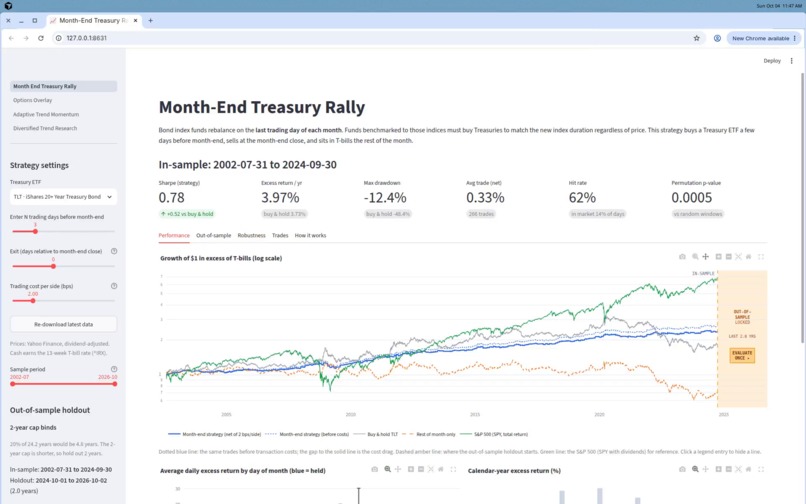Select zoom tool on calendar-year chart
806x504 pixels.
pos(695,469)
